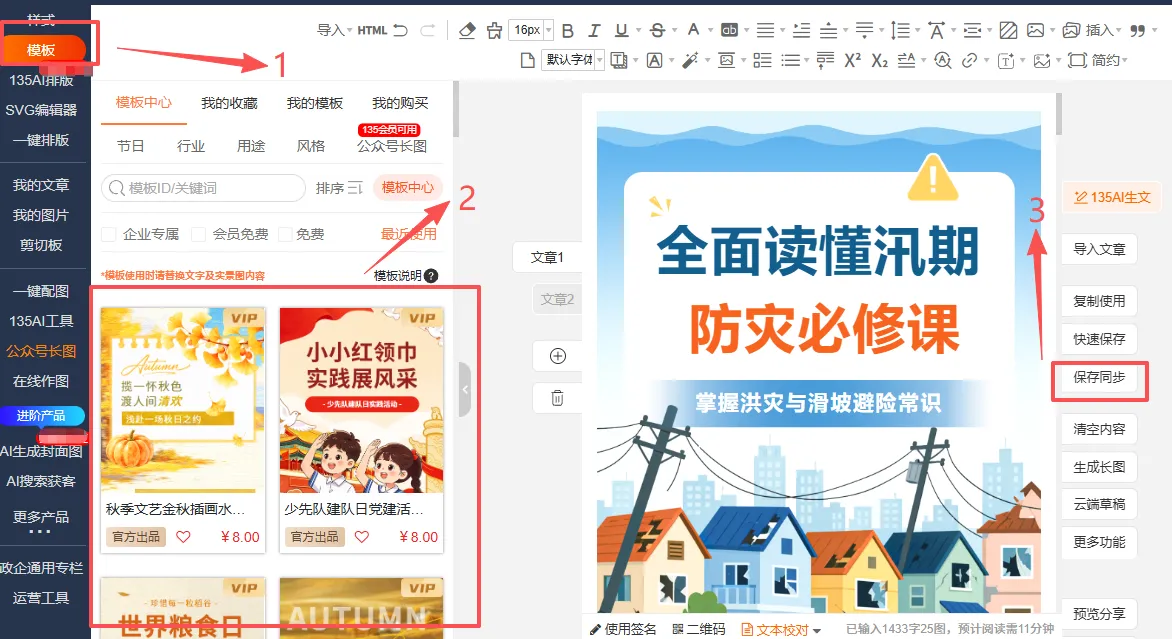Image resolution: width=1172 pixels, height=639 pixels.
Task: Check the 企业专属 filter checkbox
Action: click(x=109, y=235)
